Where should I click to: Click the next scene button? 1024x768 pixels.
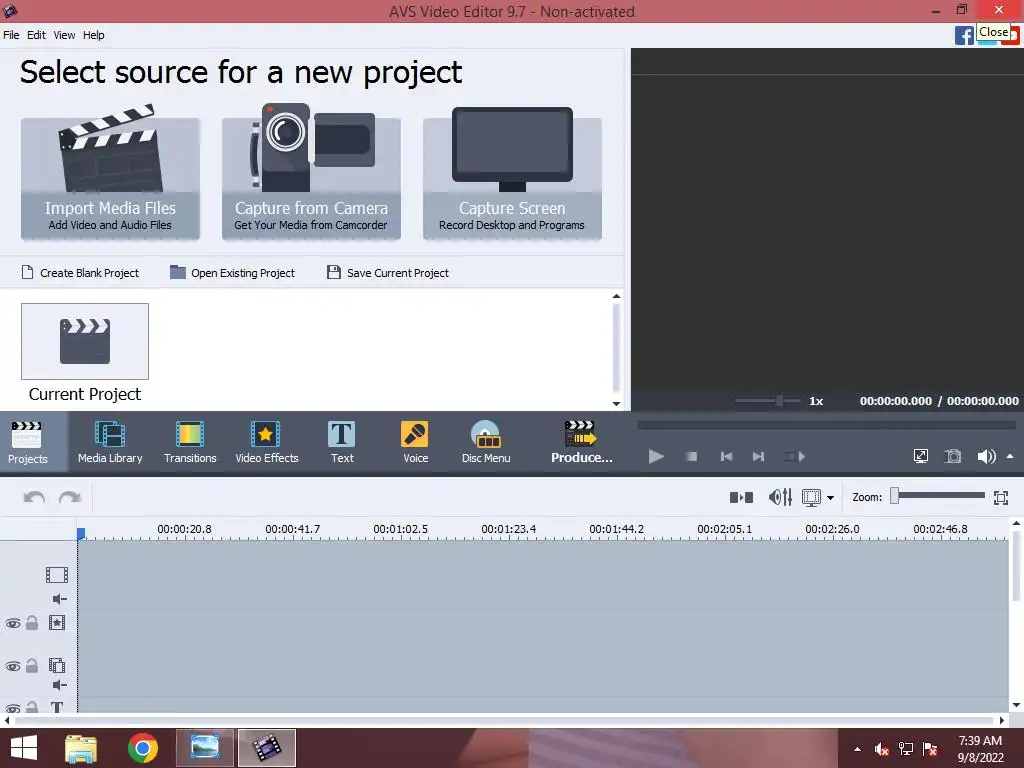[794, 456]
